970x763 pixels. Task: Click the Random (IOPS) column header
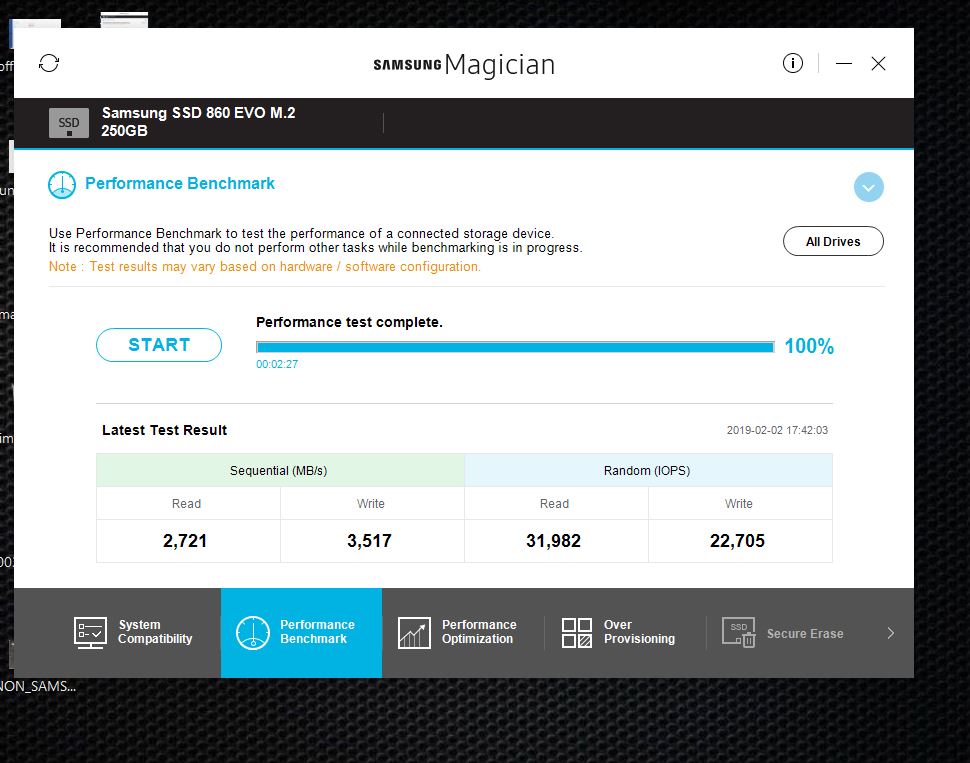[x=648, y=470]
